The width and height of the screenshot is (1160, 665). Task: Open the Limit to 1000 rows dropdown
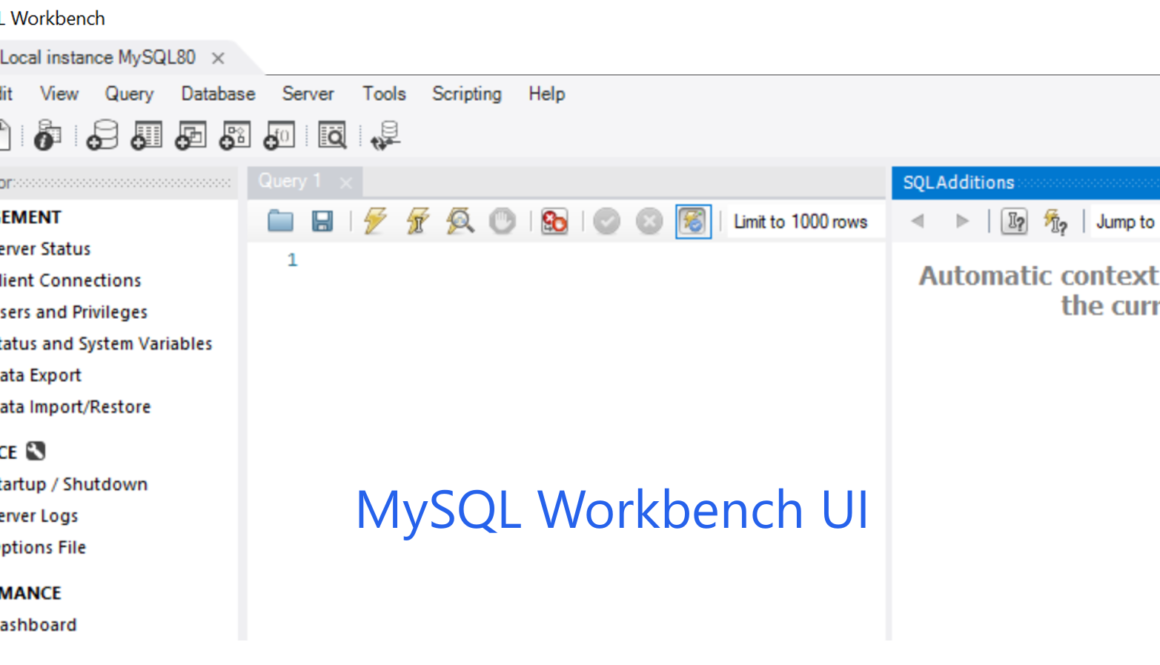tap(800, 221)
